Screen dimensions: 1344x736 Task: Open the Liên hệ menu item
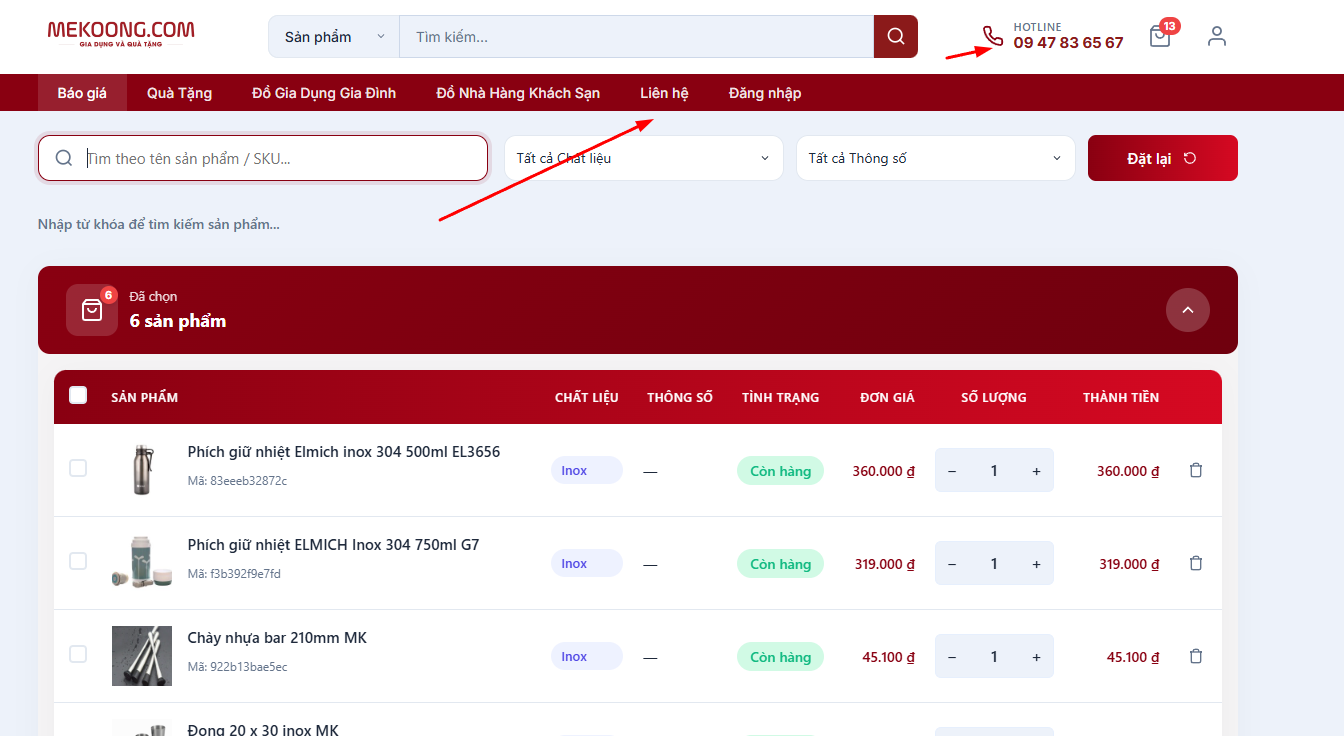click(x=664, y=93)
